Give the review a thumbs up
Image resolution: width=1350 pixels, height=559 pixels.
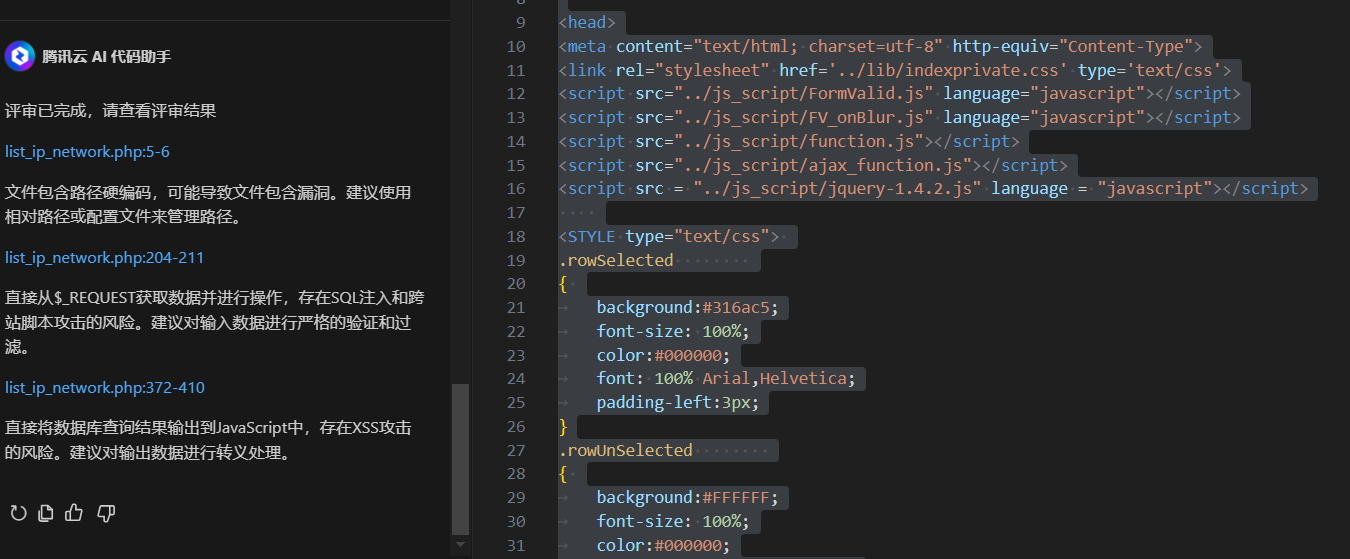[x=74, y=513]
